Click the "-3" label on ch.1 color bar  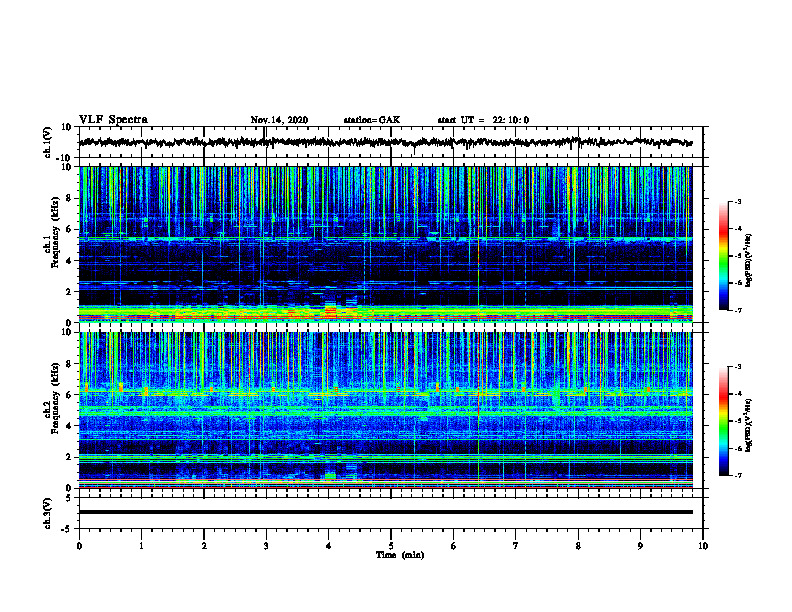click(x=737, y=202)
